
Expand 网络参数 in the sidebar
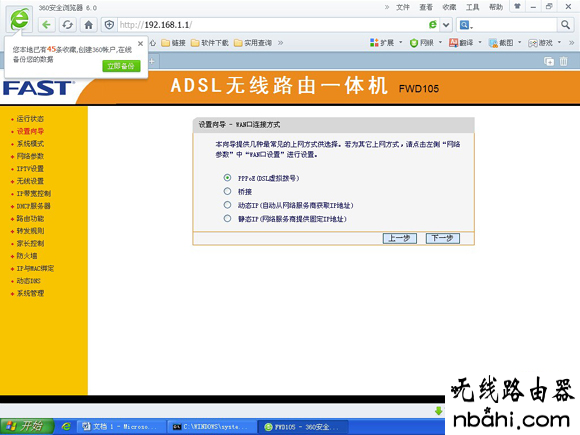(30, 156)
